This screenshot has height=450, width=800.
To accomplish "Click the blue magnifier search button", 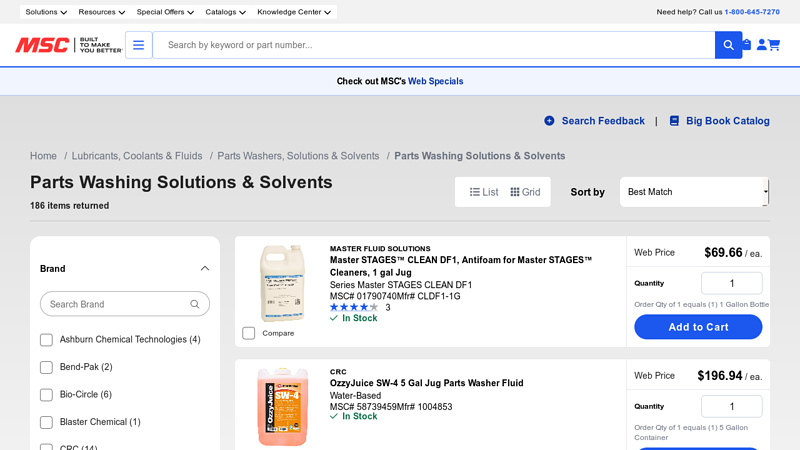I will tap(728, 45).
